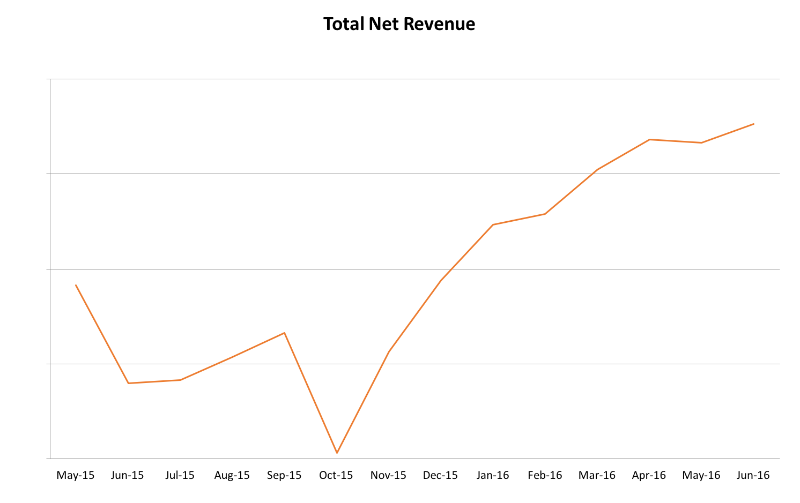
Task: Click the October 2015 lowest data point
Action: coord(337,452)
